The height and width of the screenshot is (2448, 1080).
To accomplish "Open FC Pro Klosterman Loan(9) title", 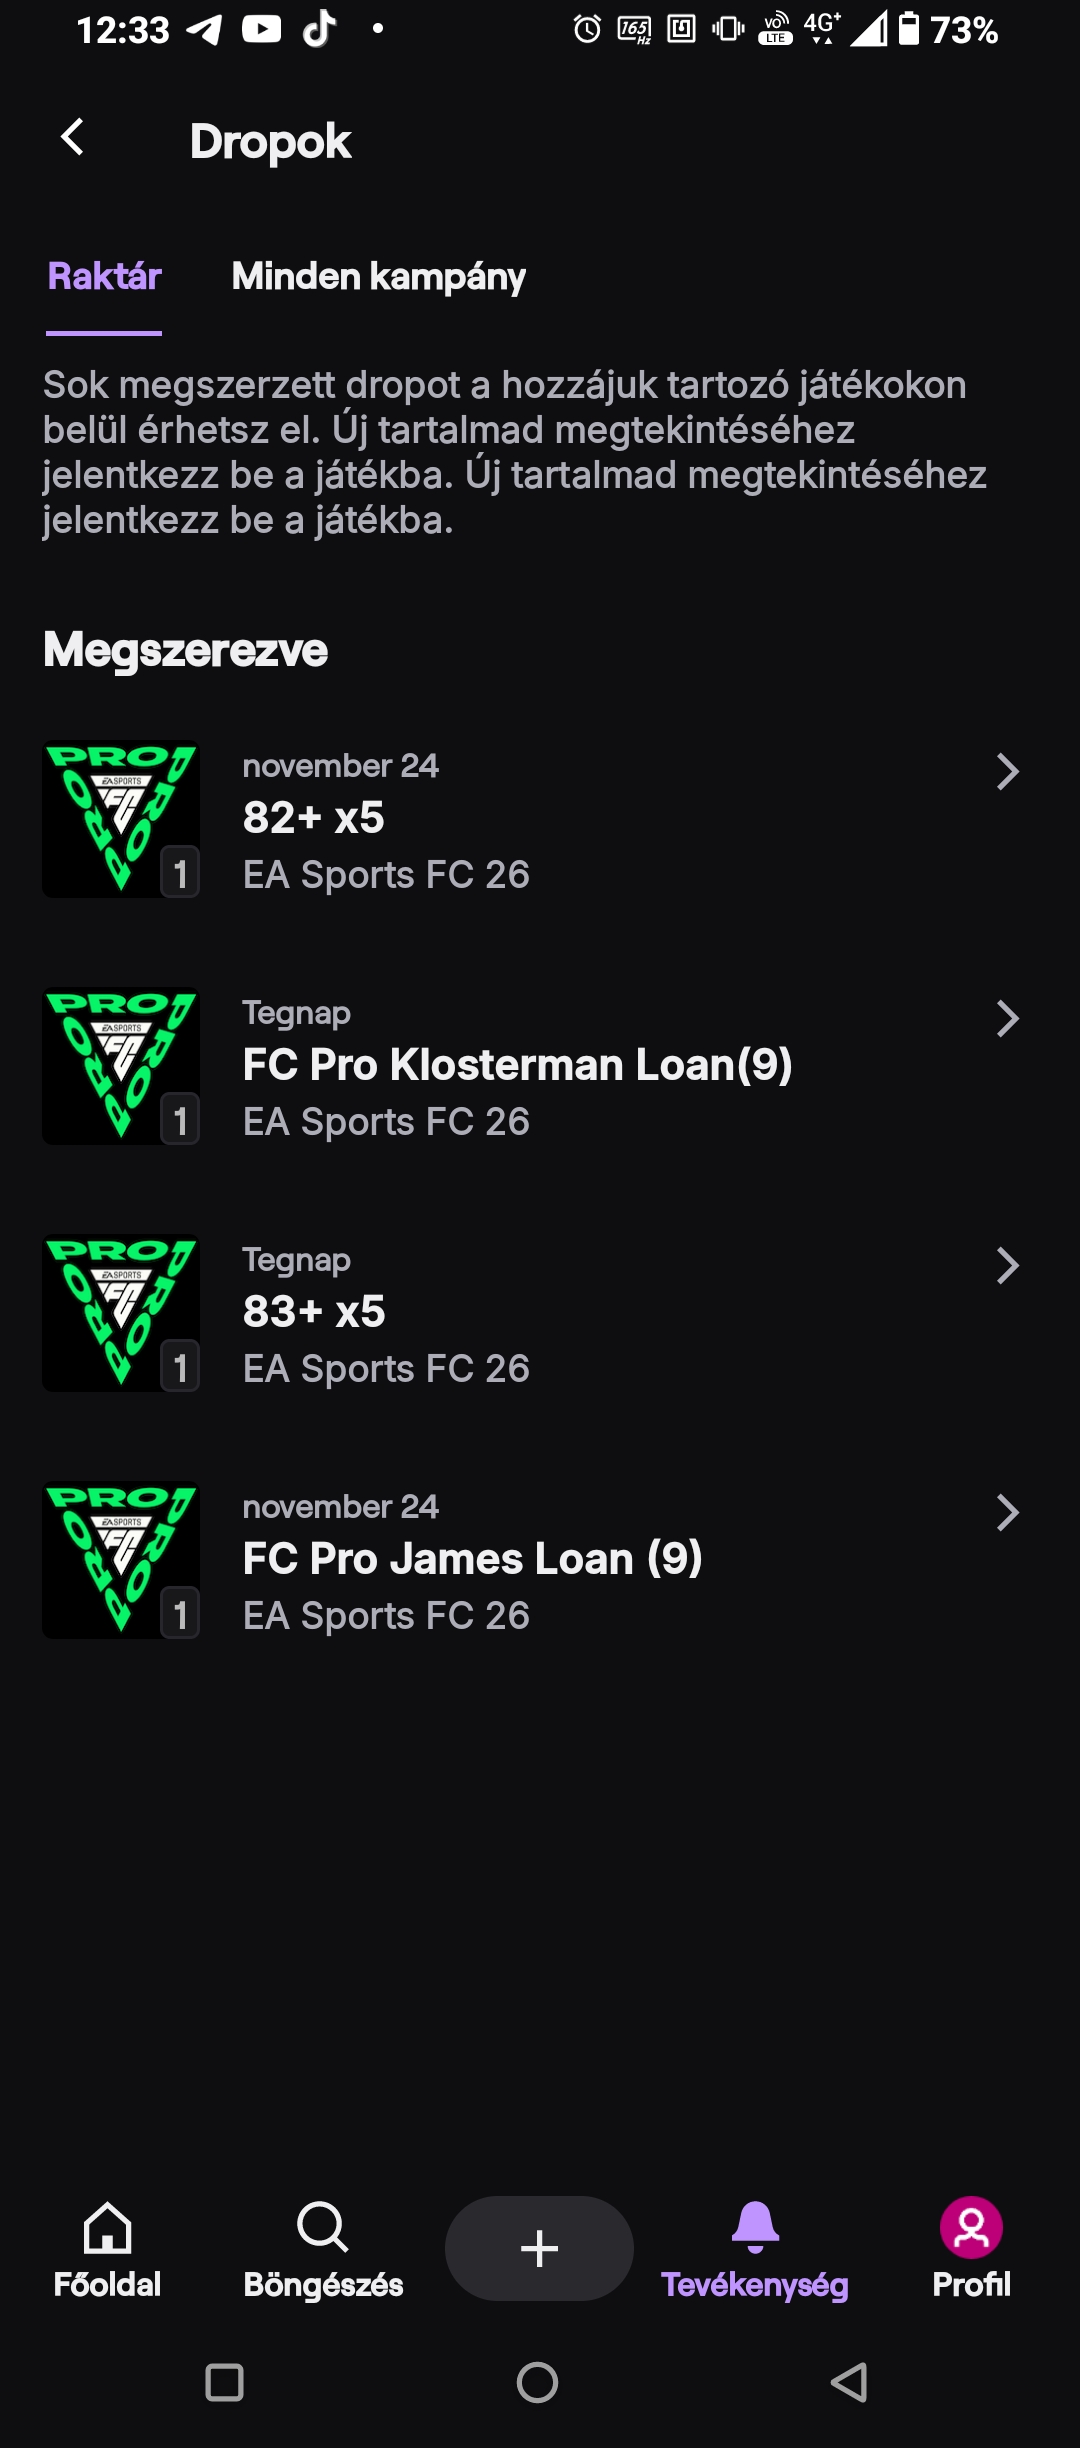I will (x=517, y=1065).
